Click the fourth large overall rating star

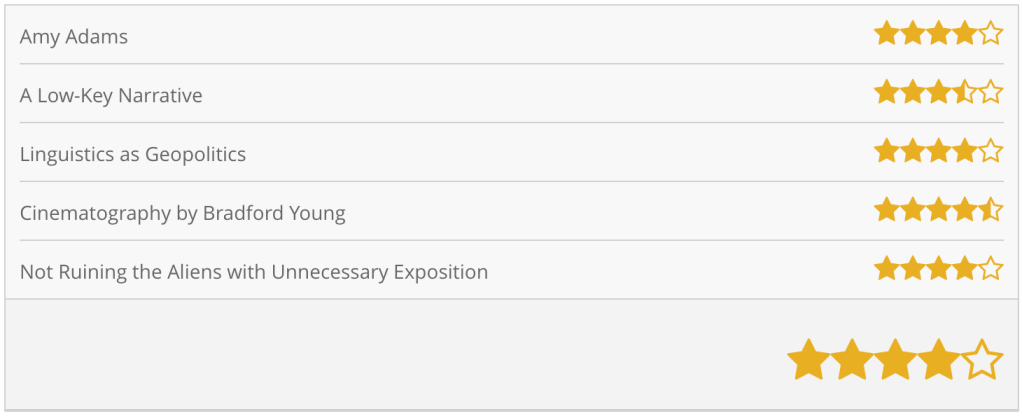point(938,360)
